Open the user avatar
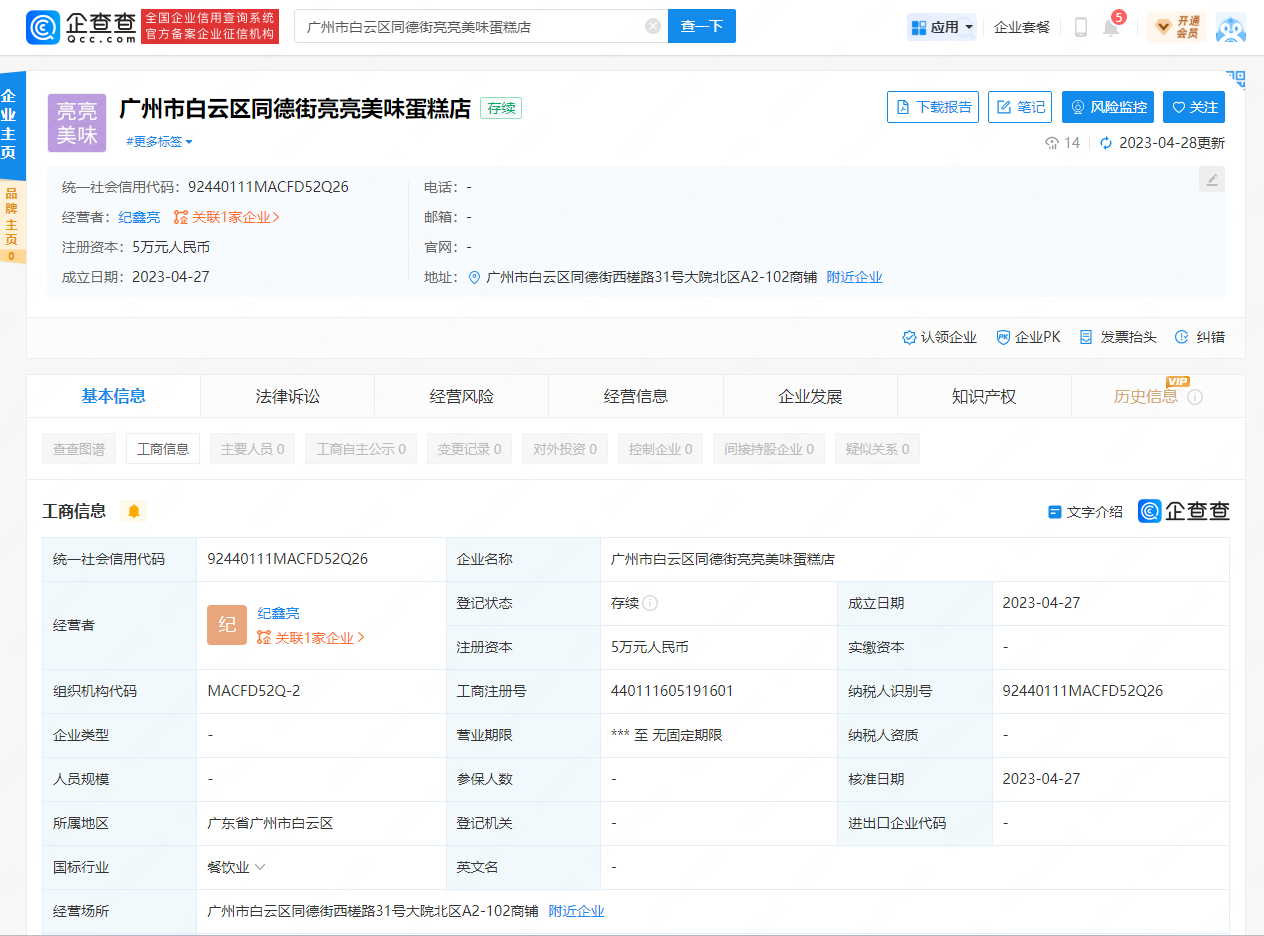This screenshot has height=936, width=1264. coord(1231,28)
